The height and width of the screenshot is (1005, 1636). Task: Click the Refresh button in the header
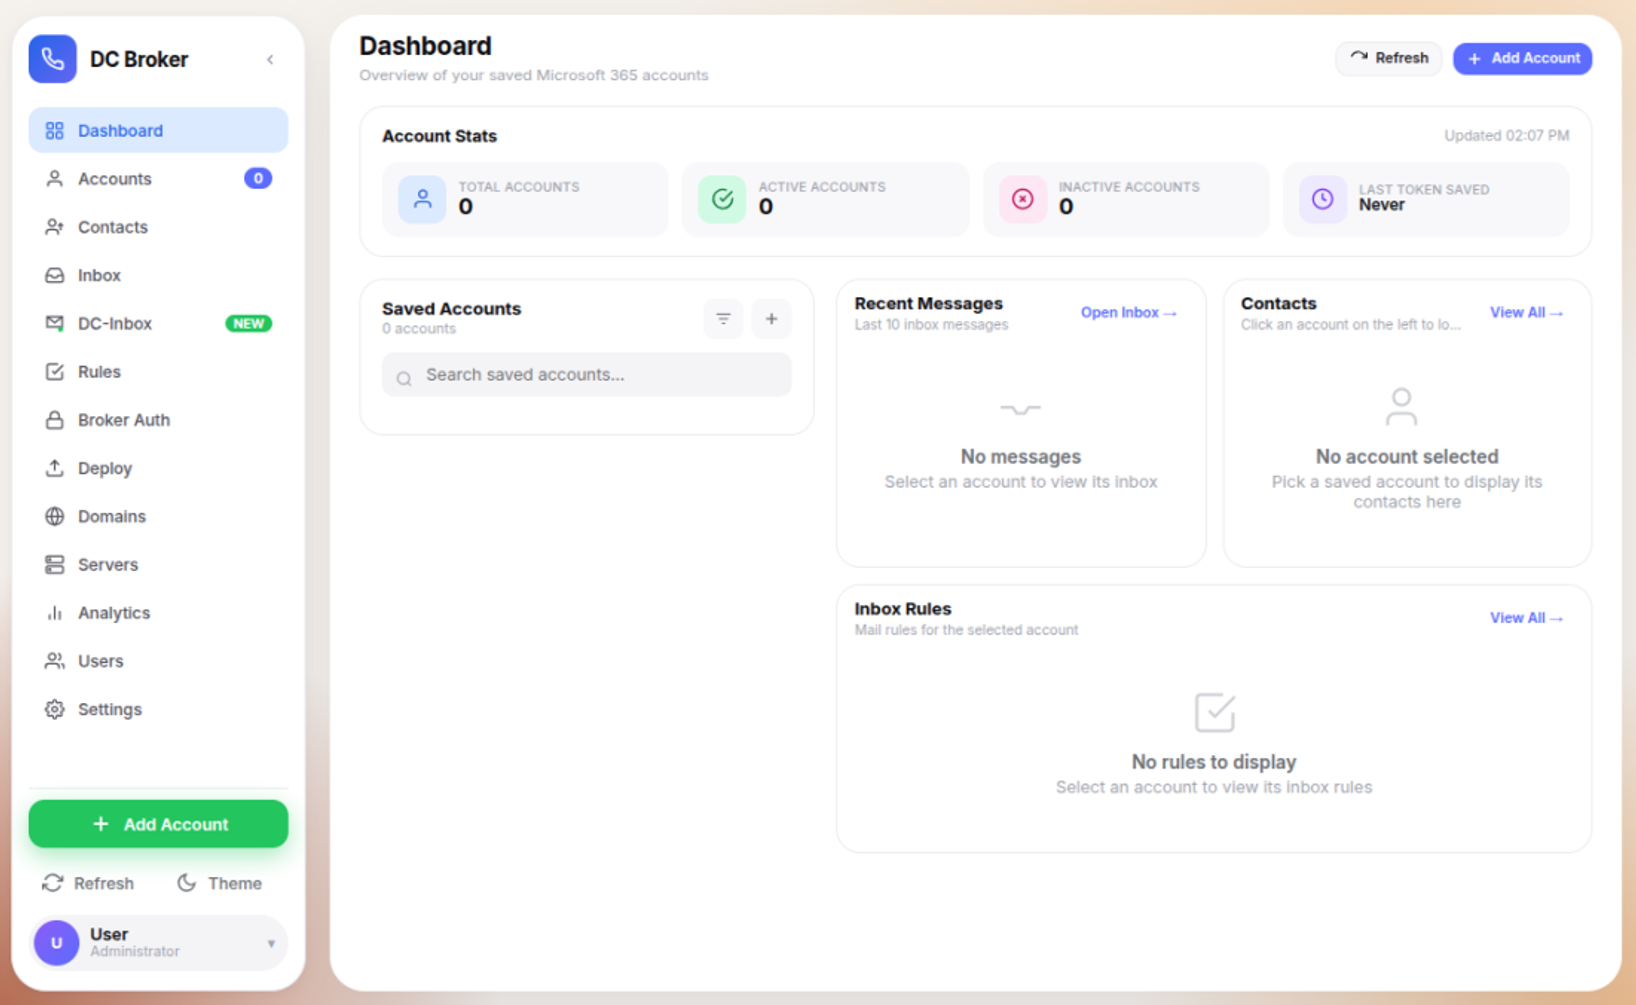click(1388, 58)
